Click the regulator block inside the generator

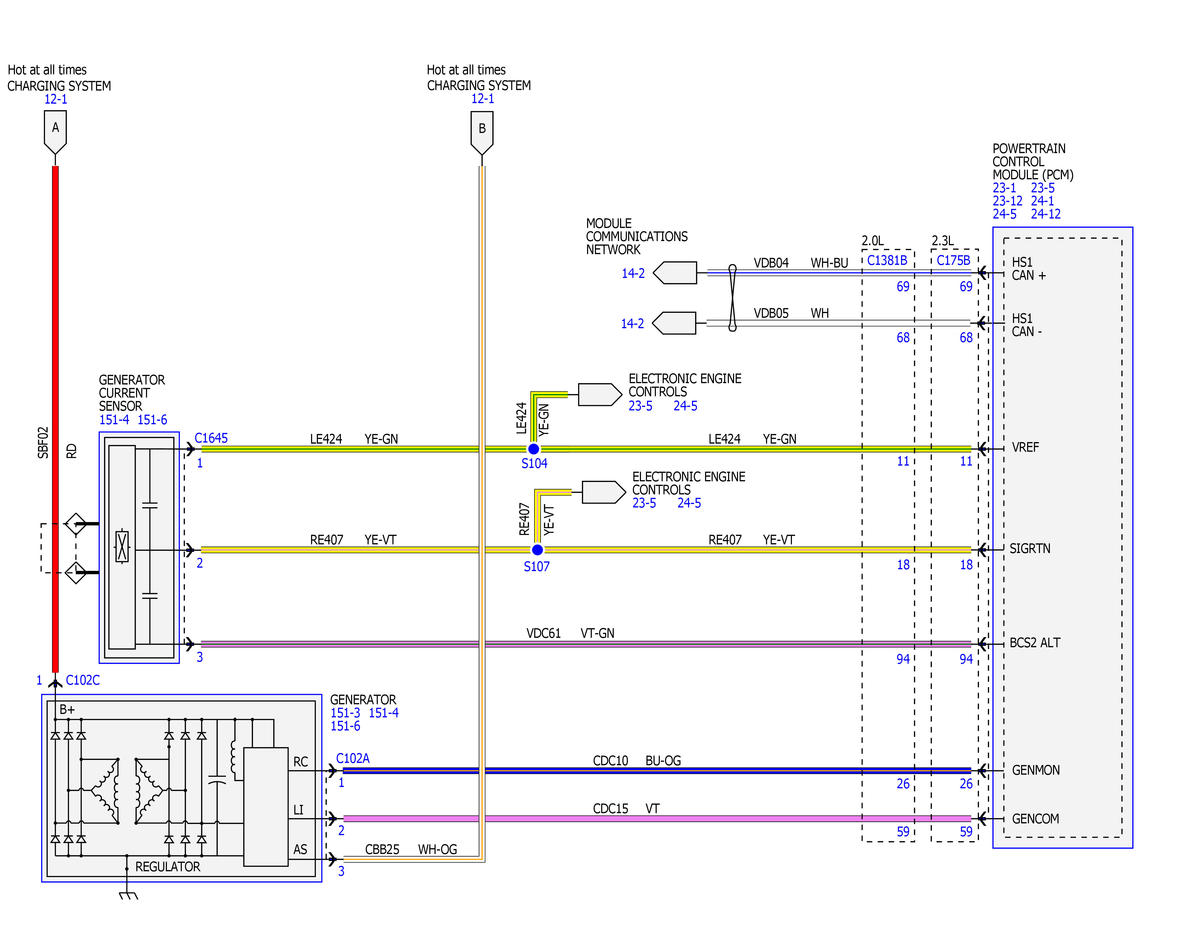pos(265,807)
